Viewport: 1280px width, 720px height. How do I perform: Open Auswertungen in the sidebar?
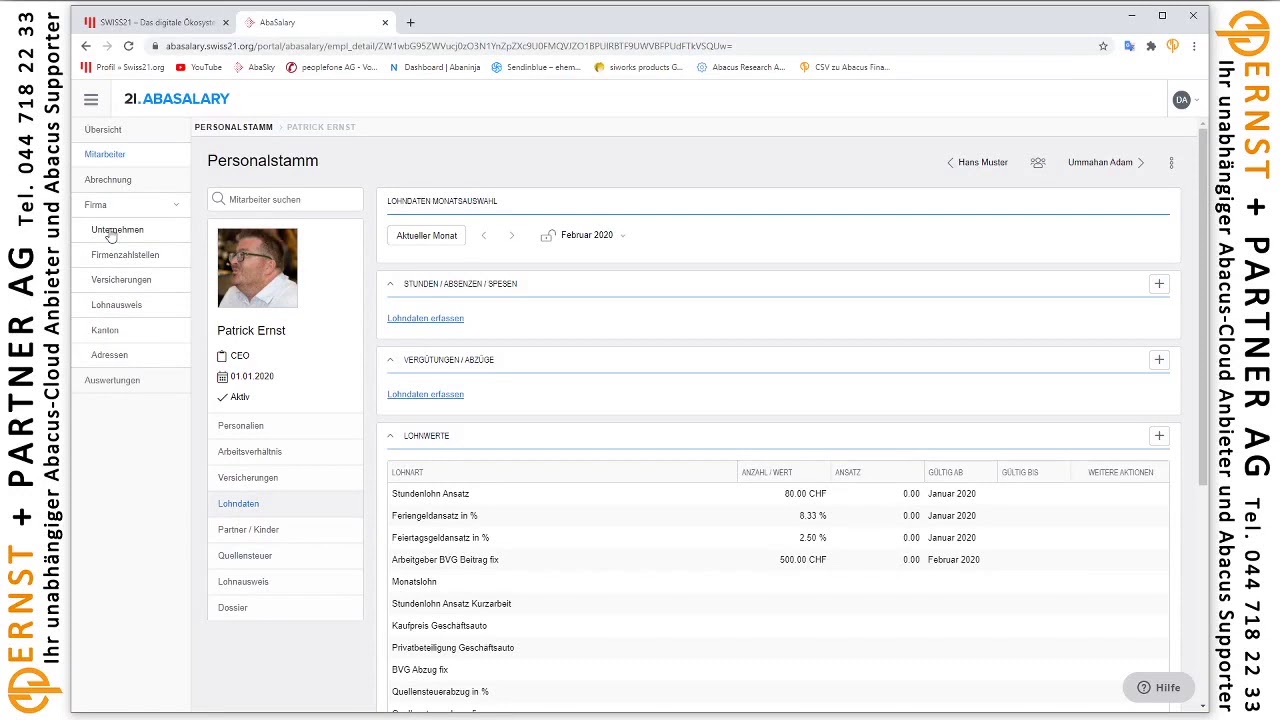point(131,380)
